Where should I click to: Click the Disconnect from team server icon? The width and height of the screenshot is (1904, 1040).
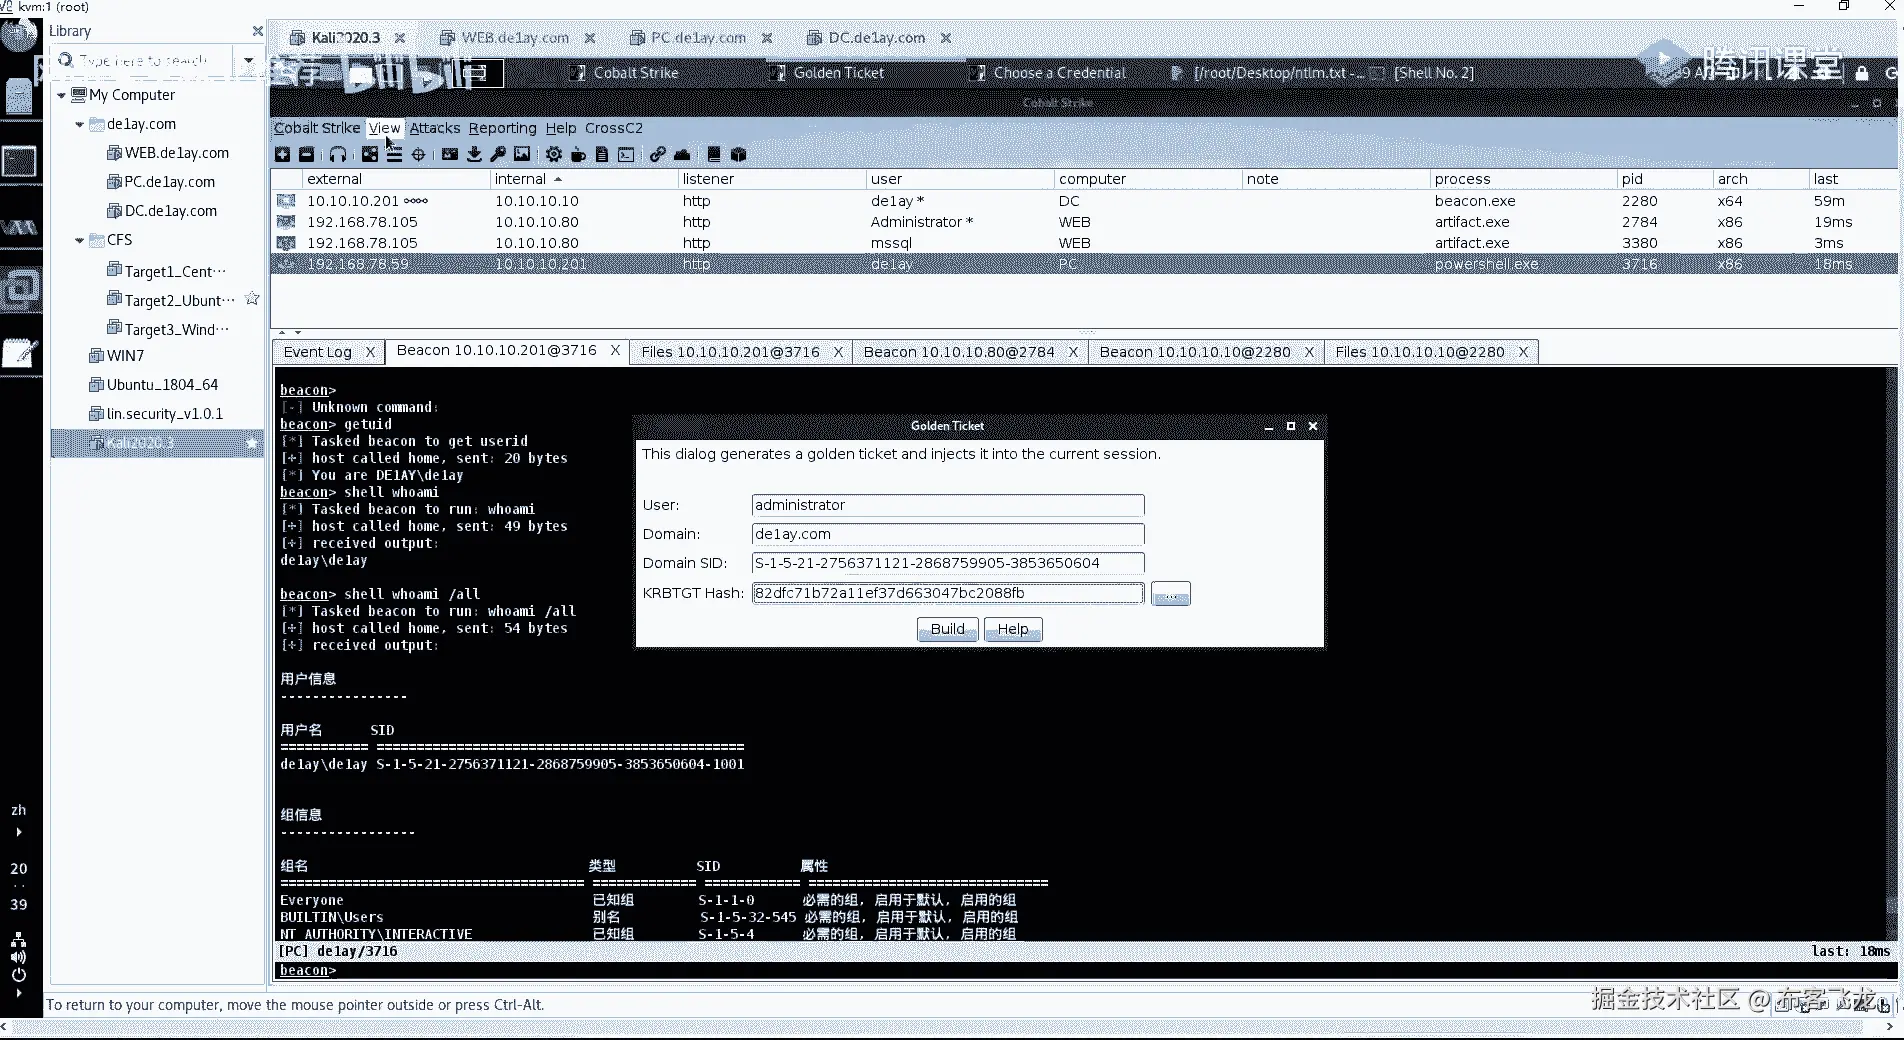pyautogui.click(x=306, y=154)
